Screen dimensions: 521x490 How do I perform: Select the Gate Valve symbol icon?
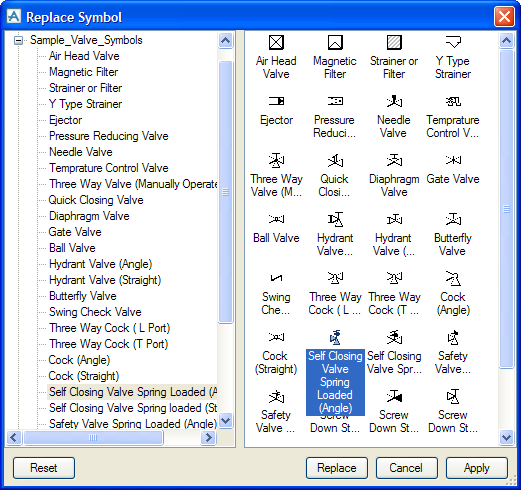[x=453, y=160]
